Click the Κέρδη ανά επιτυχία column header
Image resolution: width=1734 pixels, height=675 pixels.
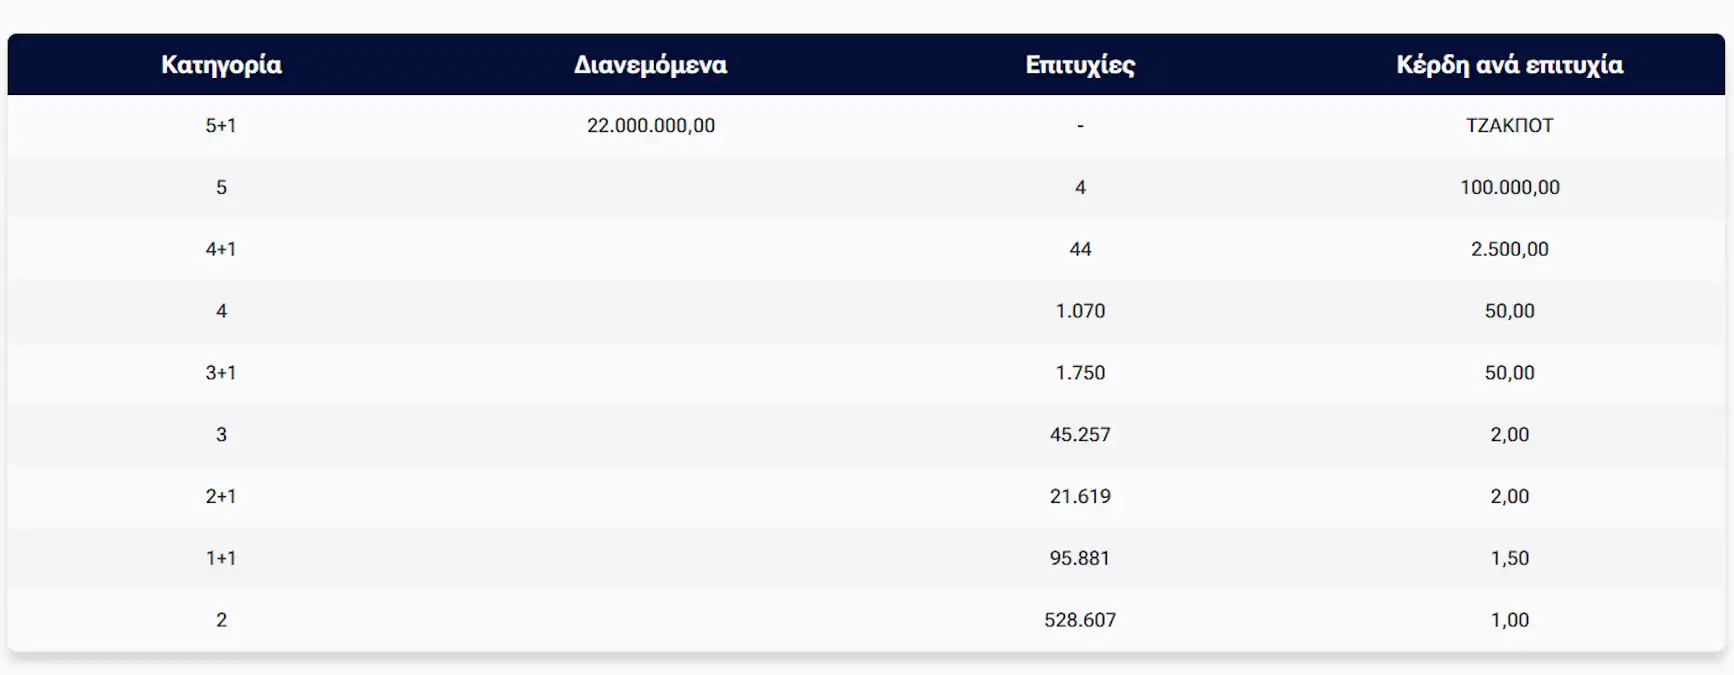(1509, 65)
